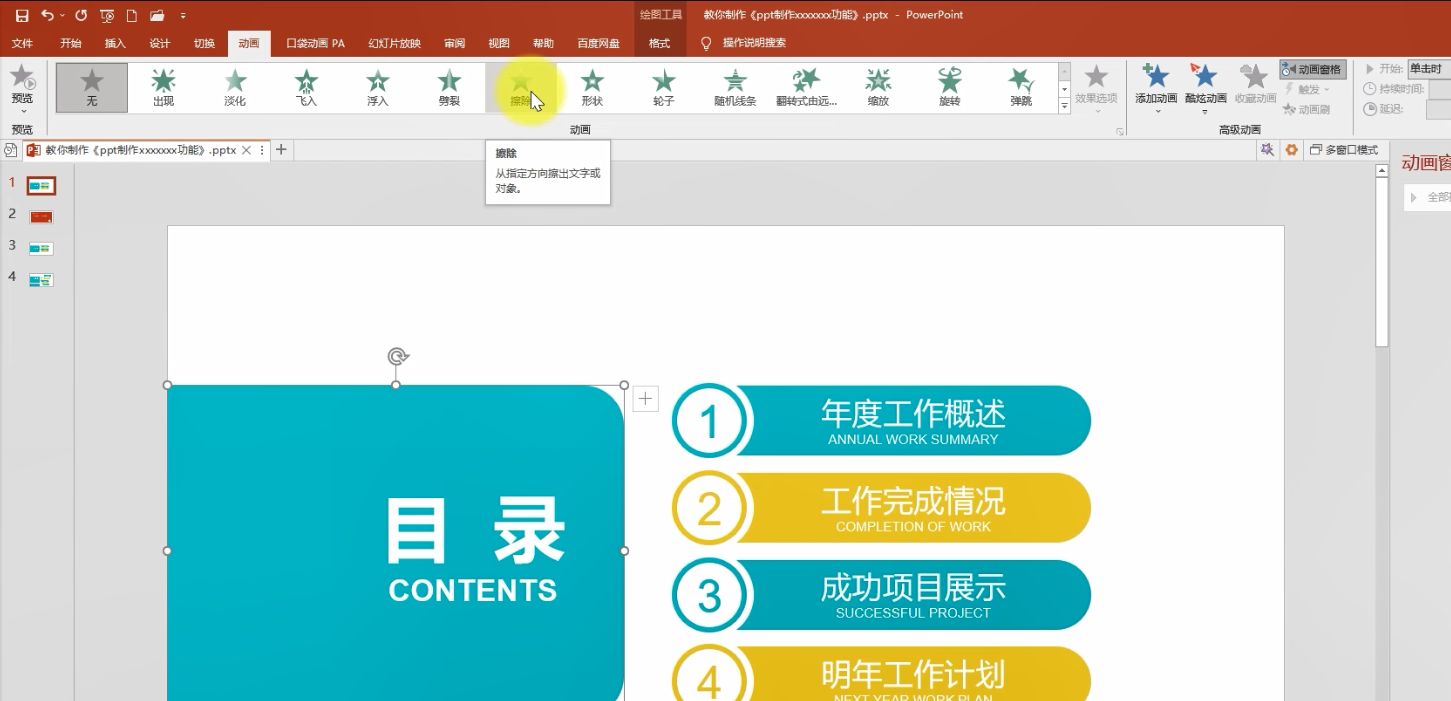Choose the 无 (none) animation effect

tap(92, 87)
